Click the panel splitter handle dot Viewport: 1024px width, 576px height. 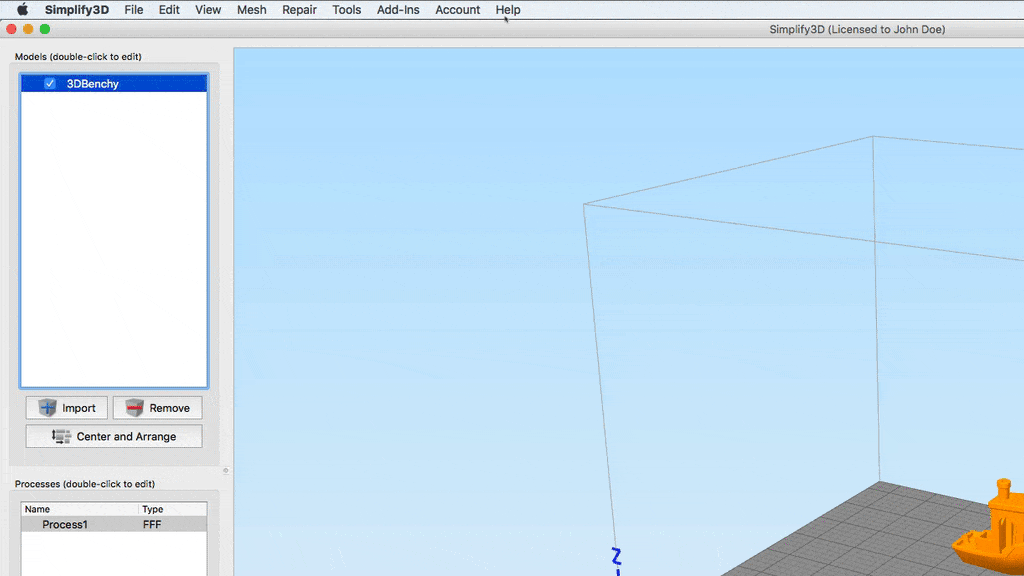coord(226,470)
